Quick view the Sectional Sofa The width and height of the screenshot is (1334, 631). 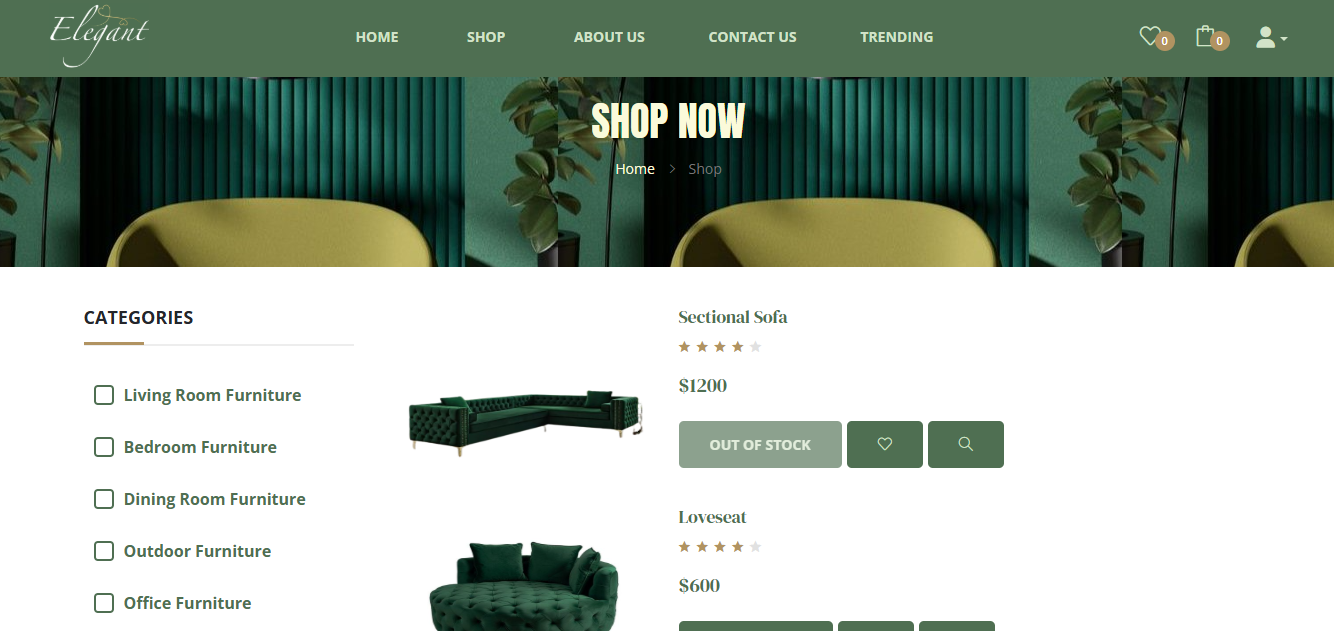(x=966, y=444)
